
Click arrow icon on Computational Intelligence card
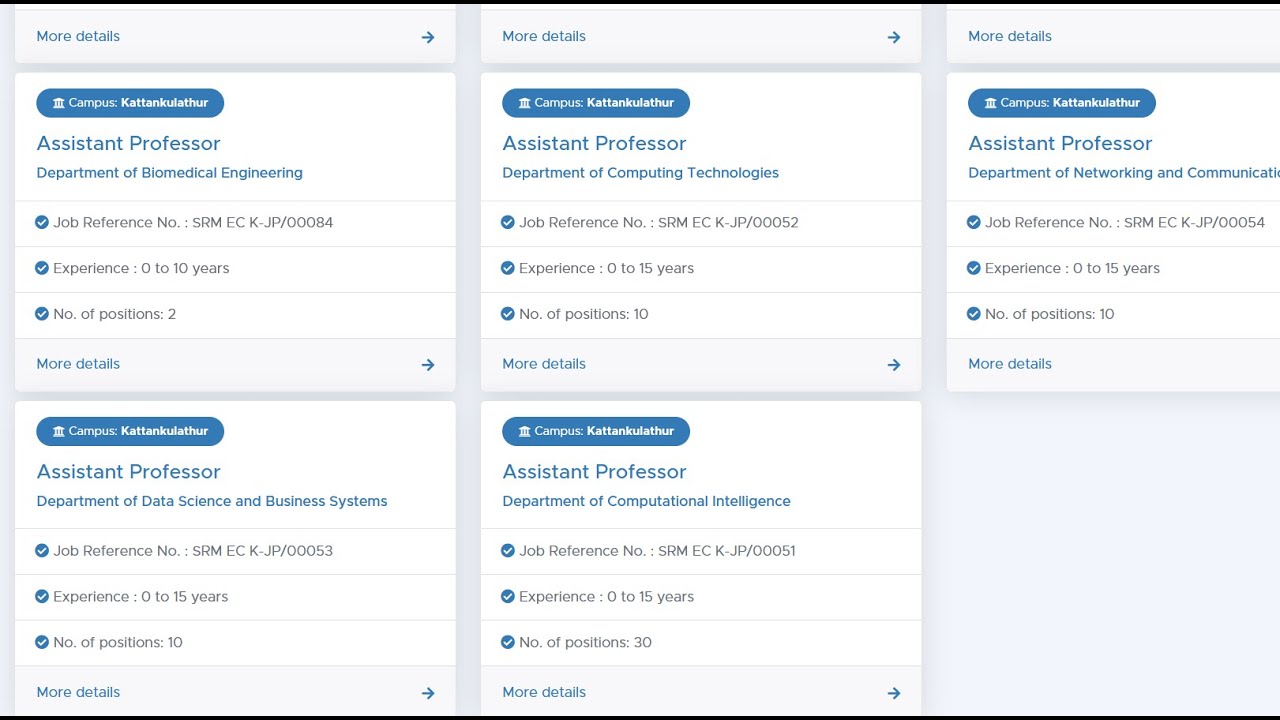(x=894, y=693)
